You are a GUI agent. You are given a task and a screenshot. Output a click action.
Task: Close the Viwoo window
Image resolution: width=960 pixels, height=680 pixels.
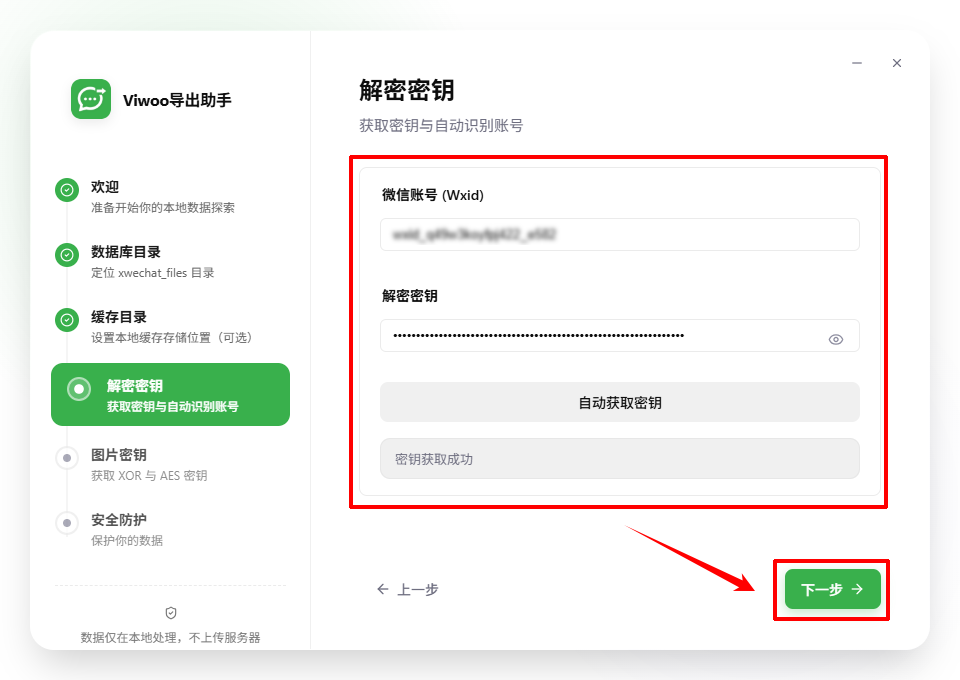(897, 63)
